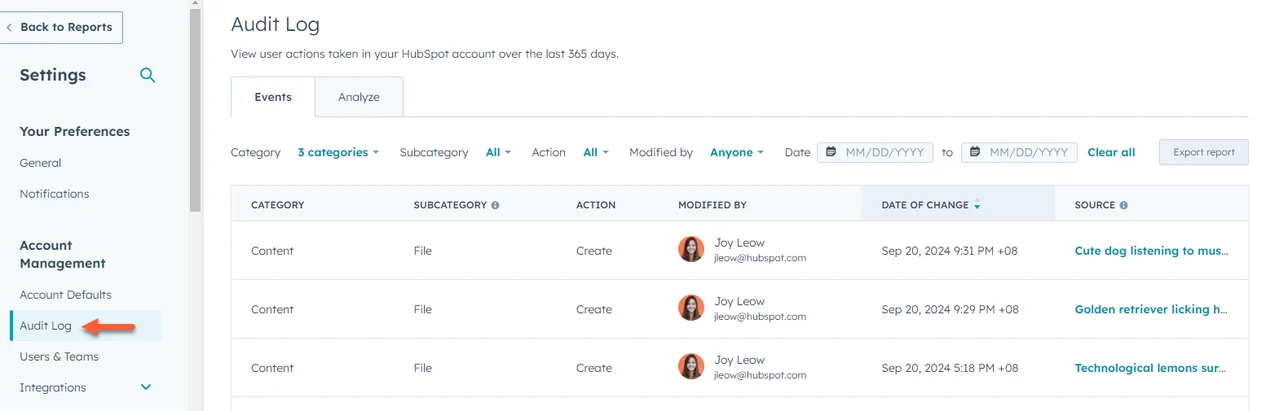Viewport: 1266px width, 411px height.
Task: Open the Technological lemons source link
Action: pyautogui.click(x=1151, y=368)
